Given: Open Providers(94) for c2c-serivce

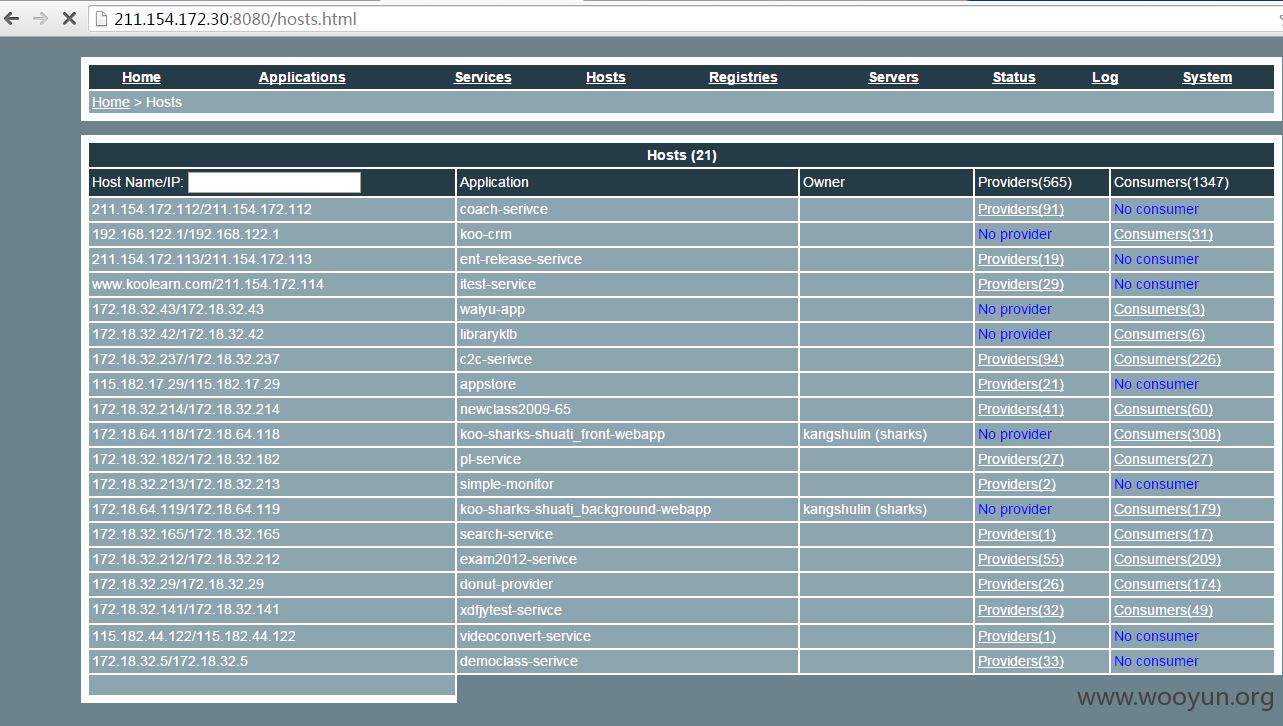Looking at the screenshot, I should click(1021, 359).
